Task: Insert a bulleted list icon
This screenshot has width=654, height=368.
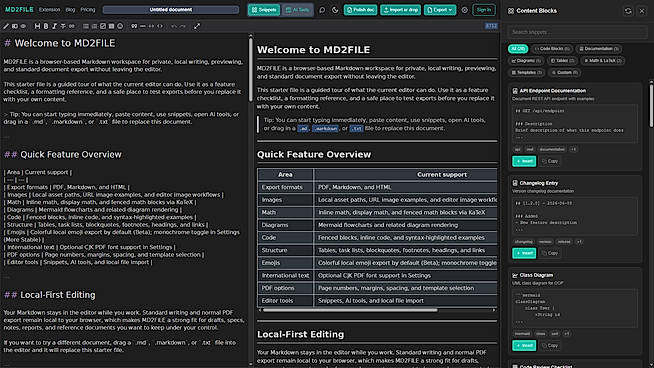Action: [86, 26]
